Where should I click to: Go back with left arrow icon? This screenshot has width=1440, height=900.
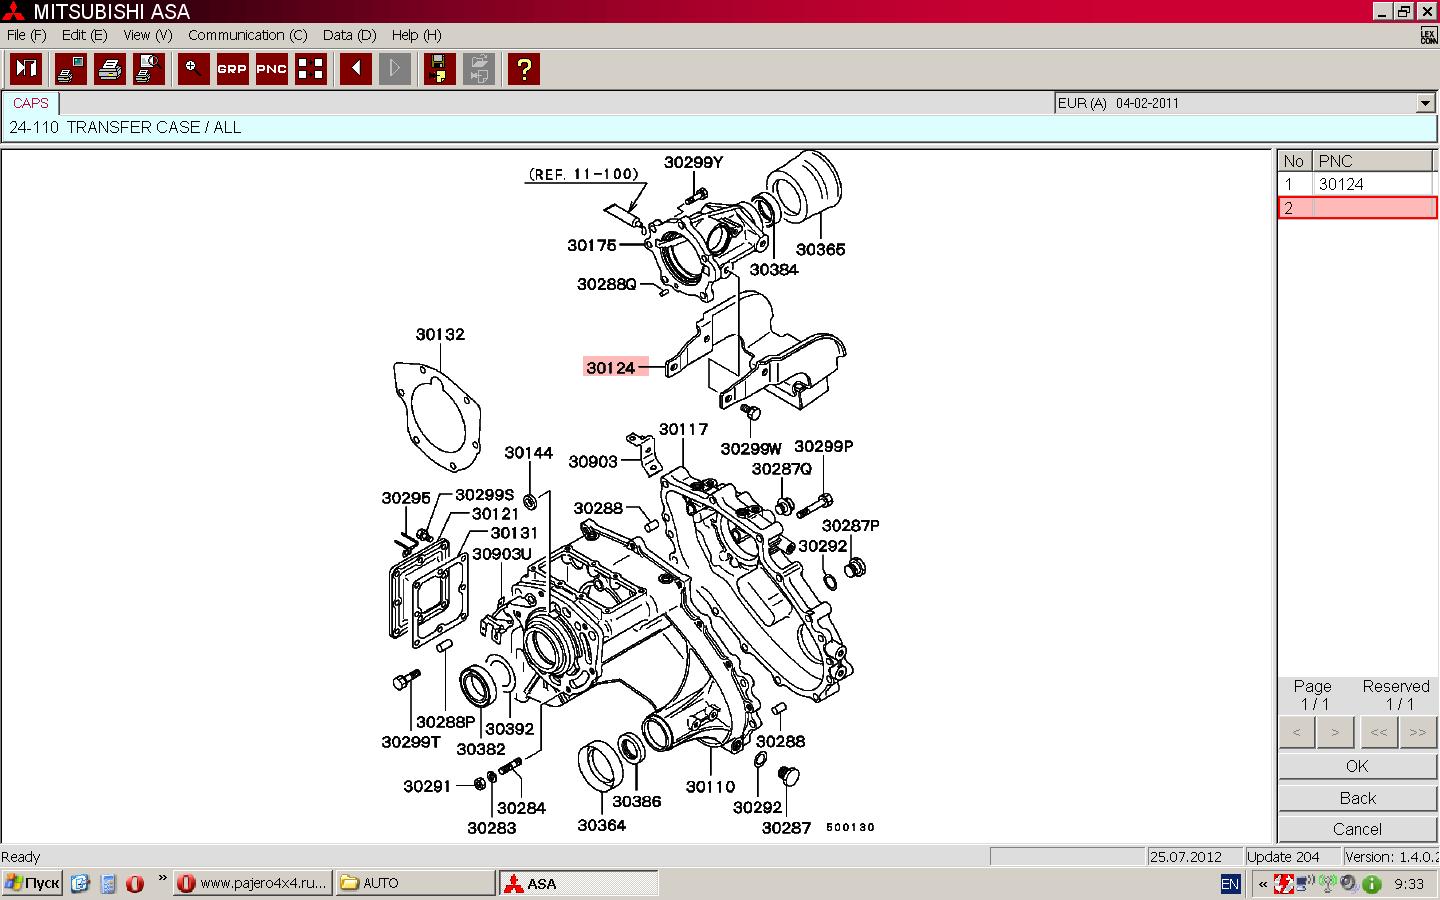tap(356, 69)
